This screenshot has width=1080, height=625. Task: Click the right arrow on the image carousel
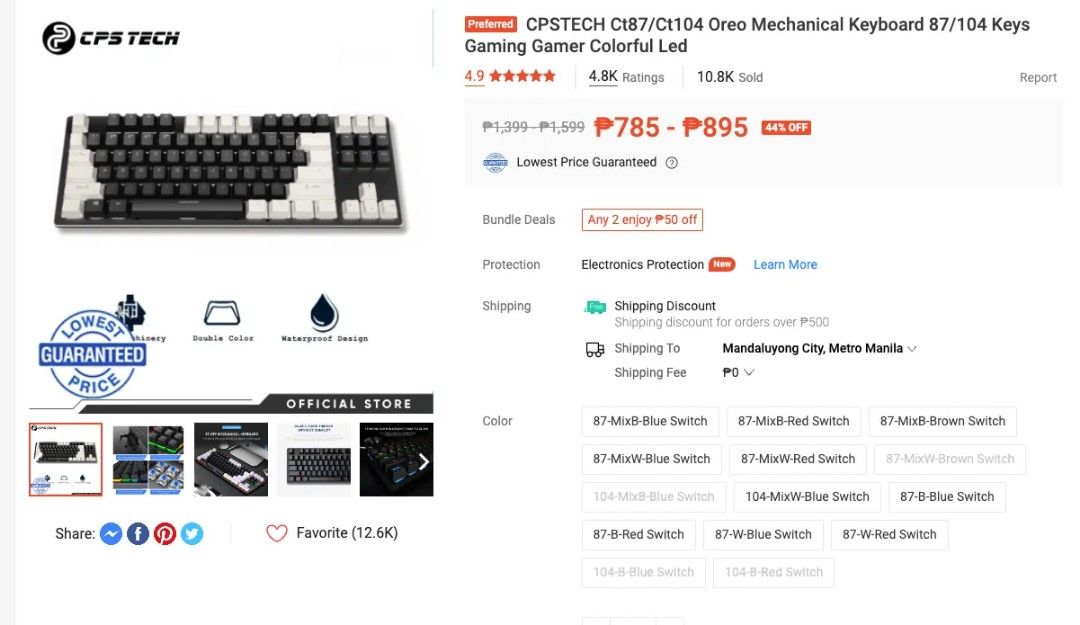tap(423, 461)
